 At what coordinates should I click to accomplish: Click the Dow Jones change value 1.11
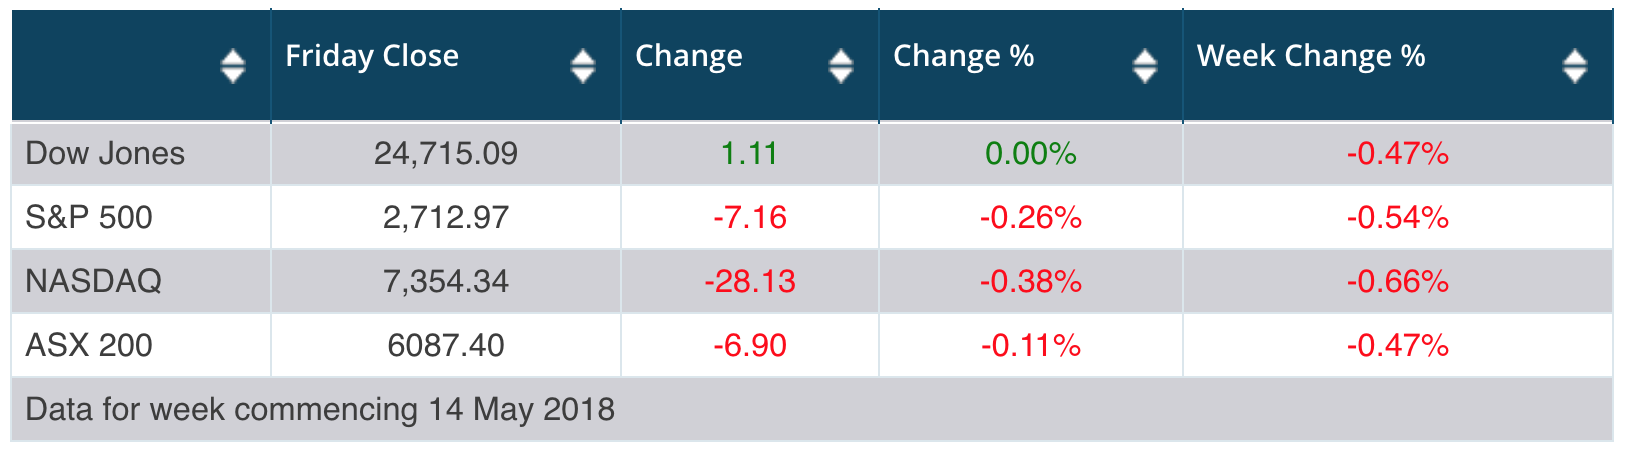750,153
